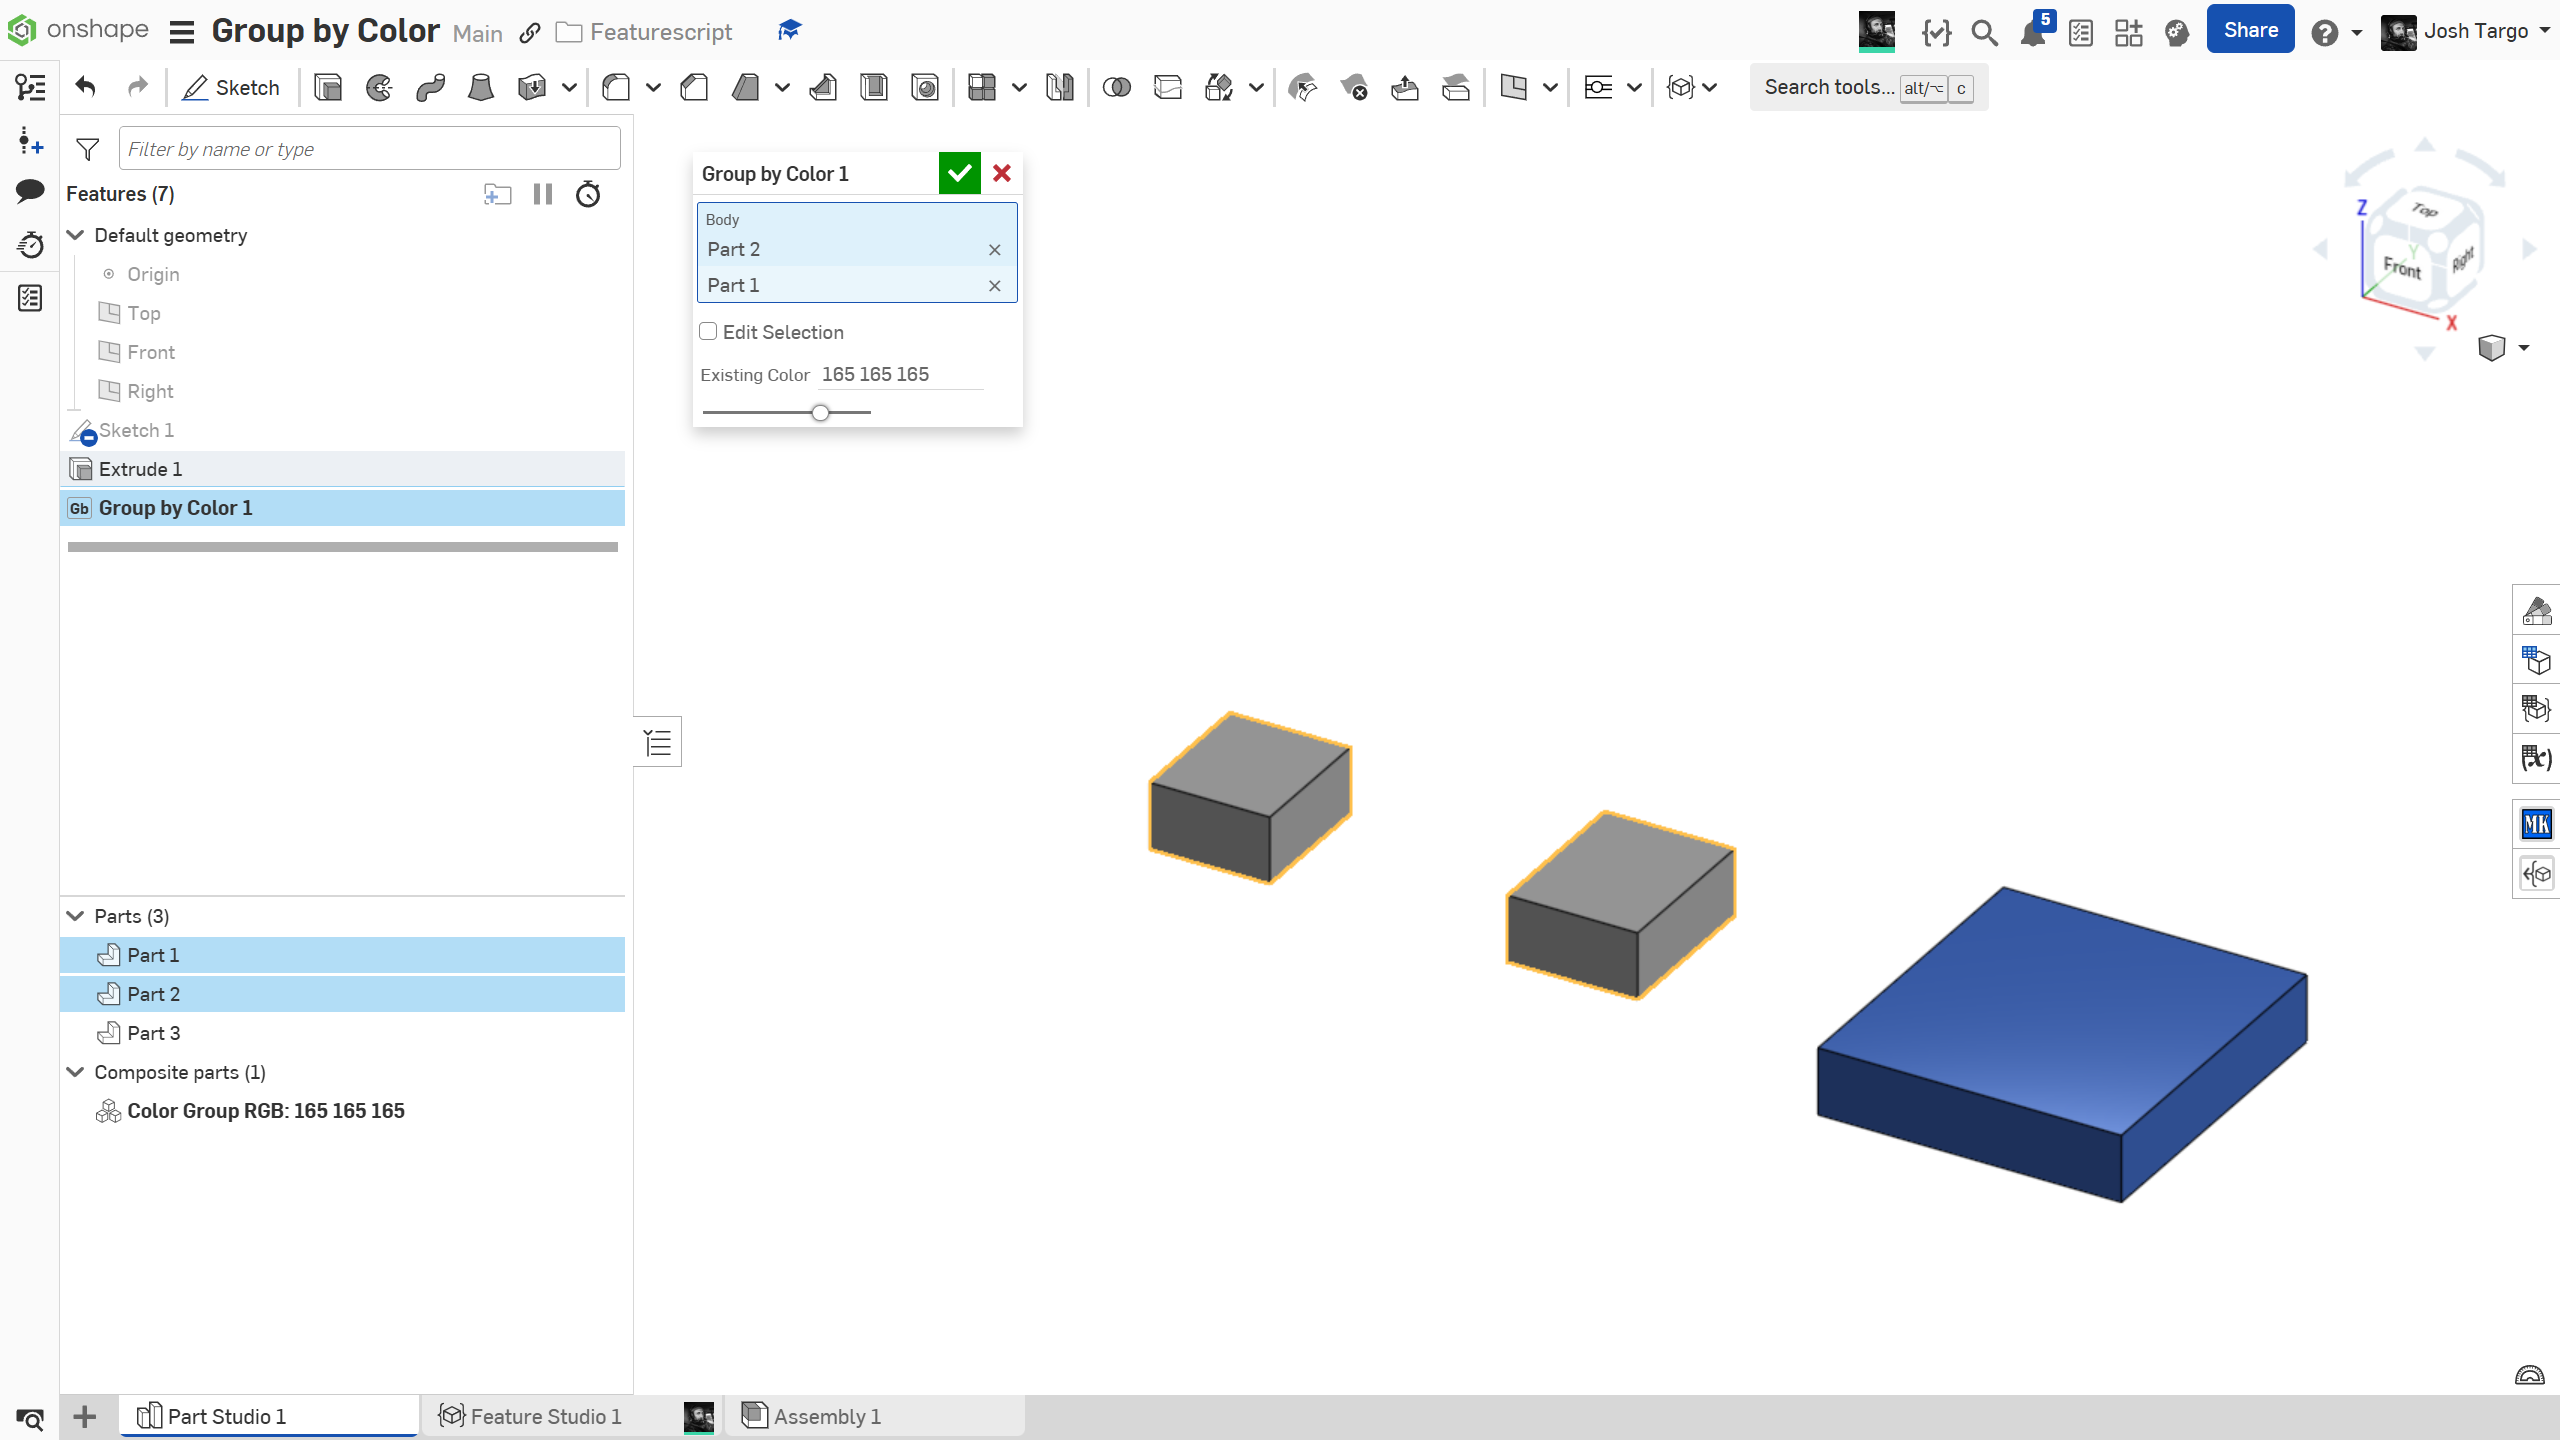Screen dimensions: 2560x1440
Task: Select the Thicken tool icon
Action: 532,88
